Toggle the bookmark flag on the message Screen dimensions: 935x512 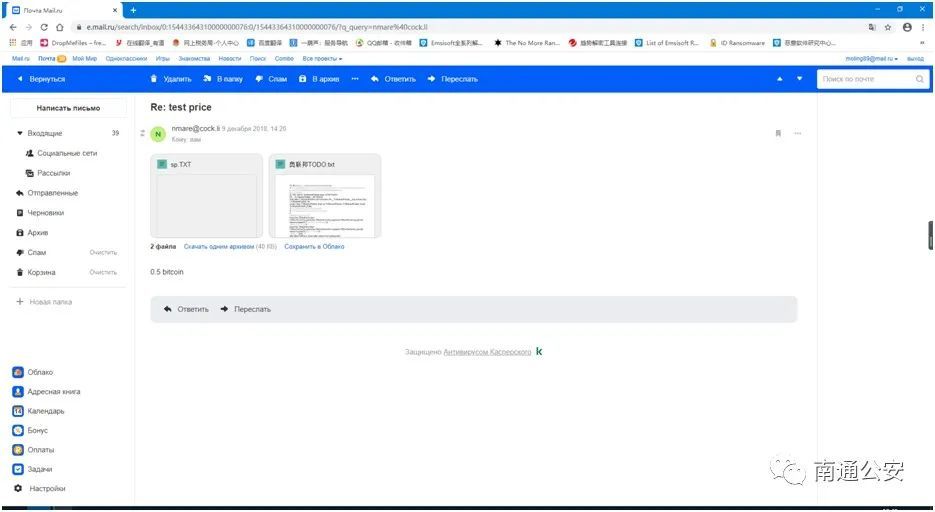pos(778,133)
